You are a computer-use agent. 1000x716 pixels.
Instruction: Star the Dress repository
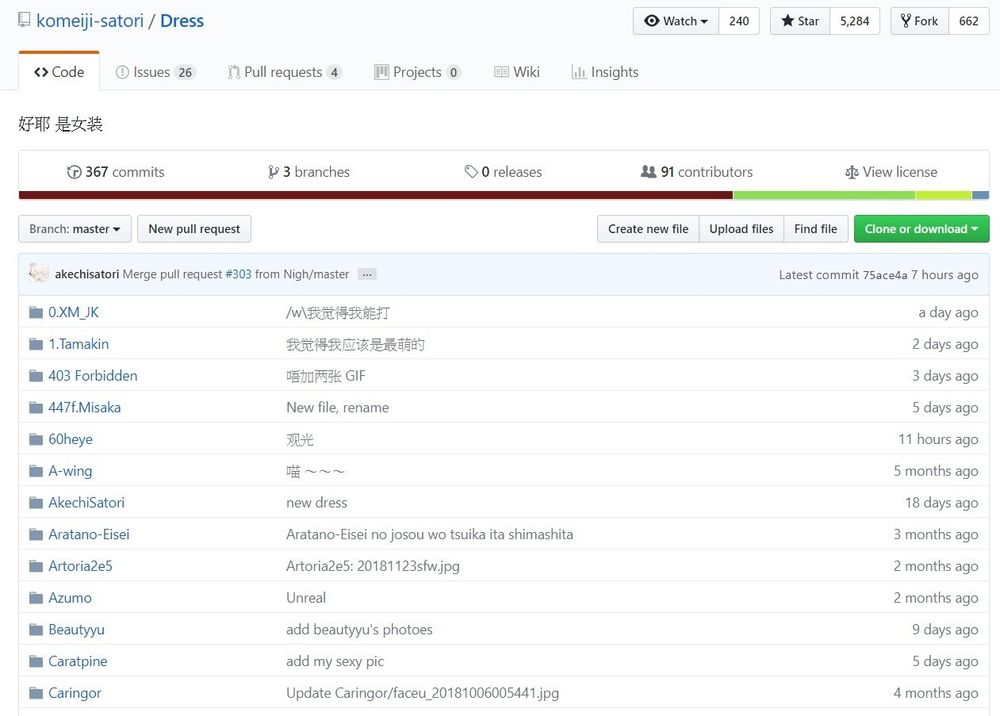800,21
